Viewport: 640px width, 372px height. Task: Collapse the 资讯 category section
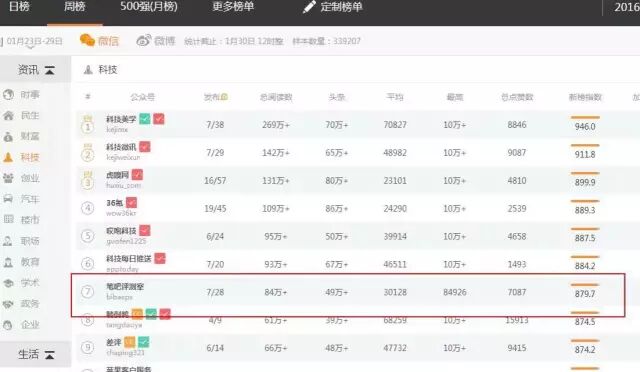pos(50,70)
